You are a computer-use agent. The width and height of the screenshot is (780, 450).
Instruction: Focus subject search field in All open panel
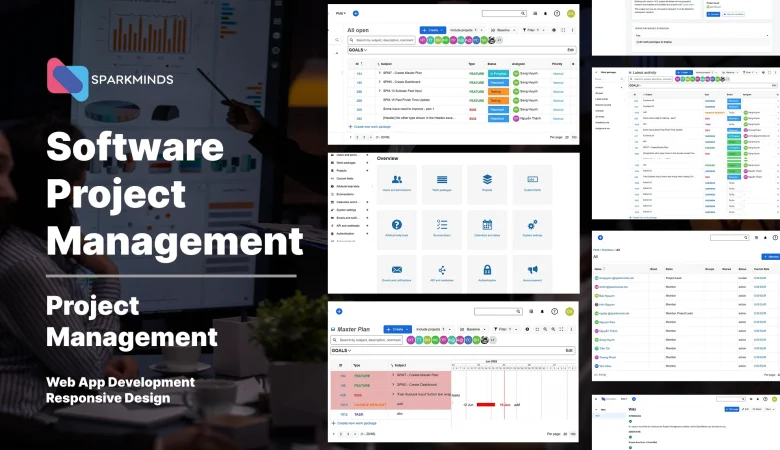pyautogui.click(x=381, y=40)
